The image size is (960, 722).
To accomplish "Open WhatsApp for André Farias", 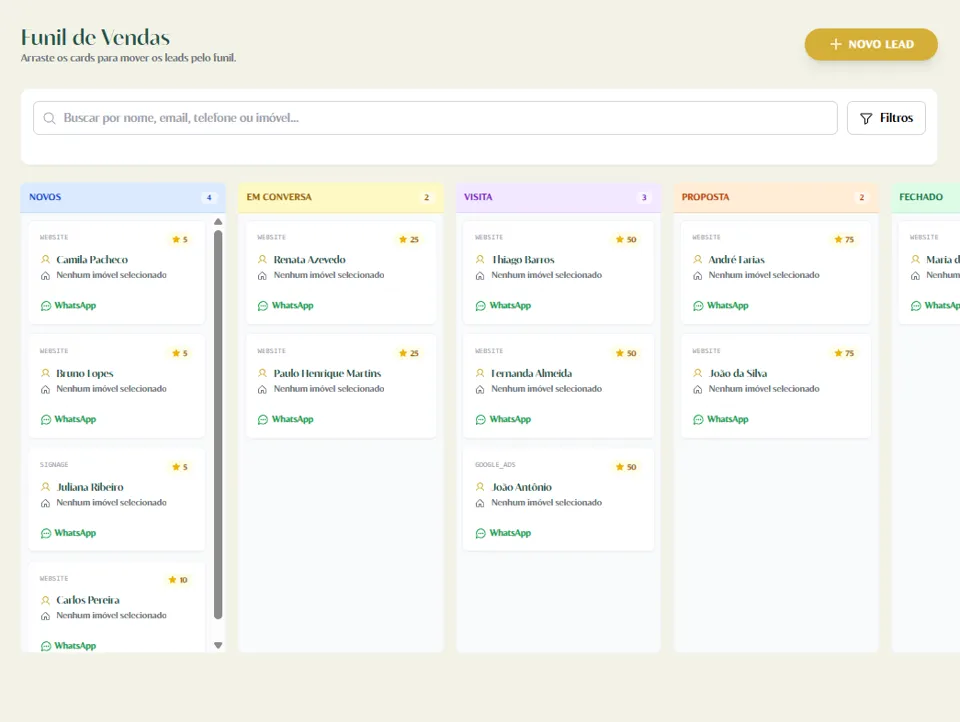I will click(721, 306).
